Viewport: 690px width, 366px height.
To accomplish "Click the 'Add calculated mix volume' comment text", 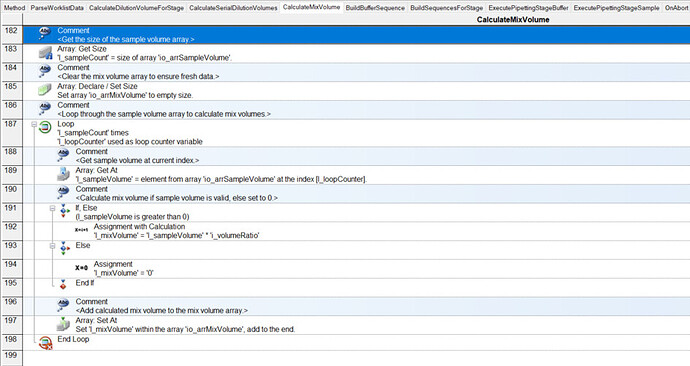I will [161, 310].
